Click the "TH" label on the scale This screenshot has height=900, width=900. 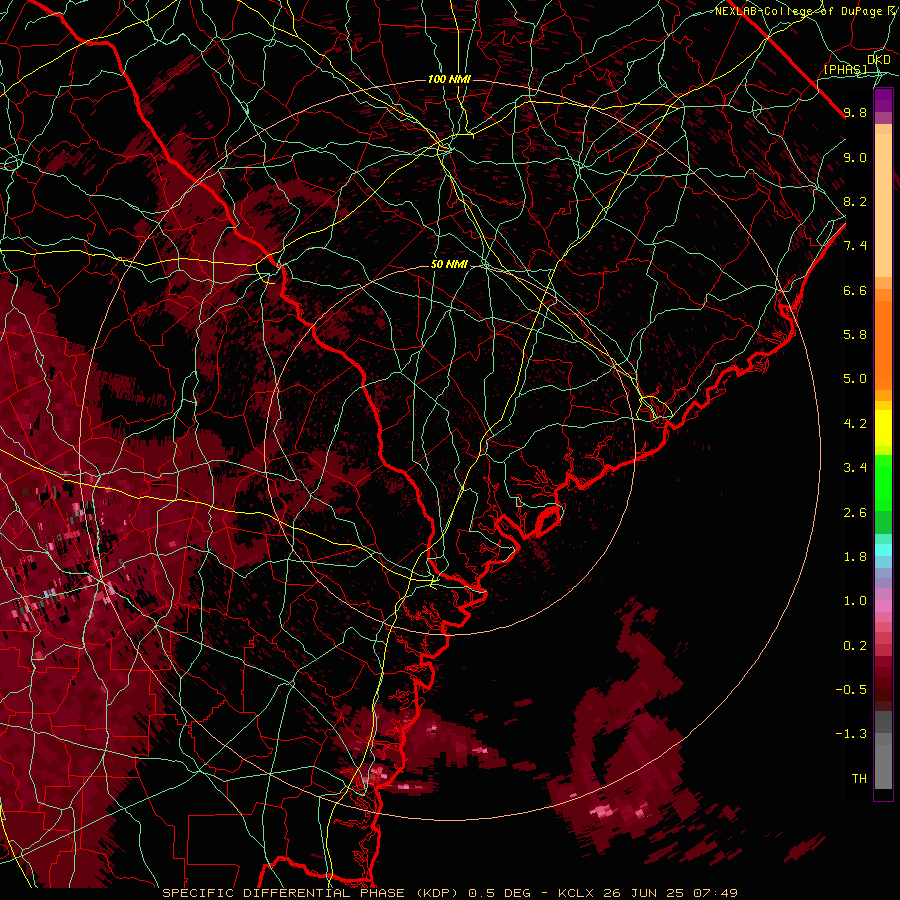click(x=859, y=778)
